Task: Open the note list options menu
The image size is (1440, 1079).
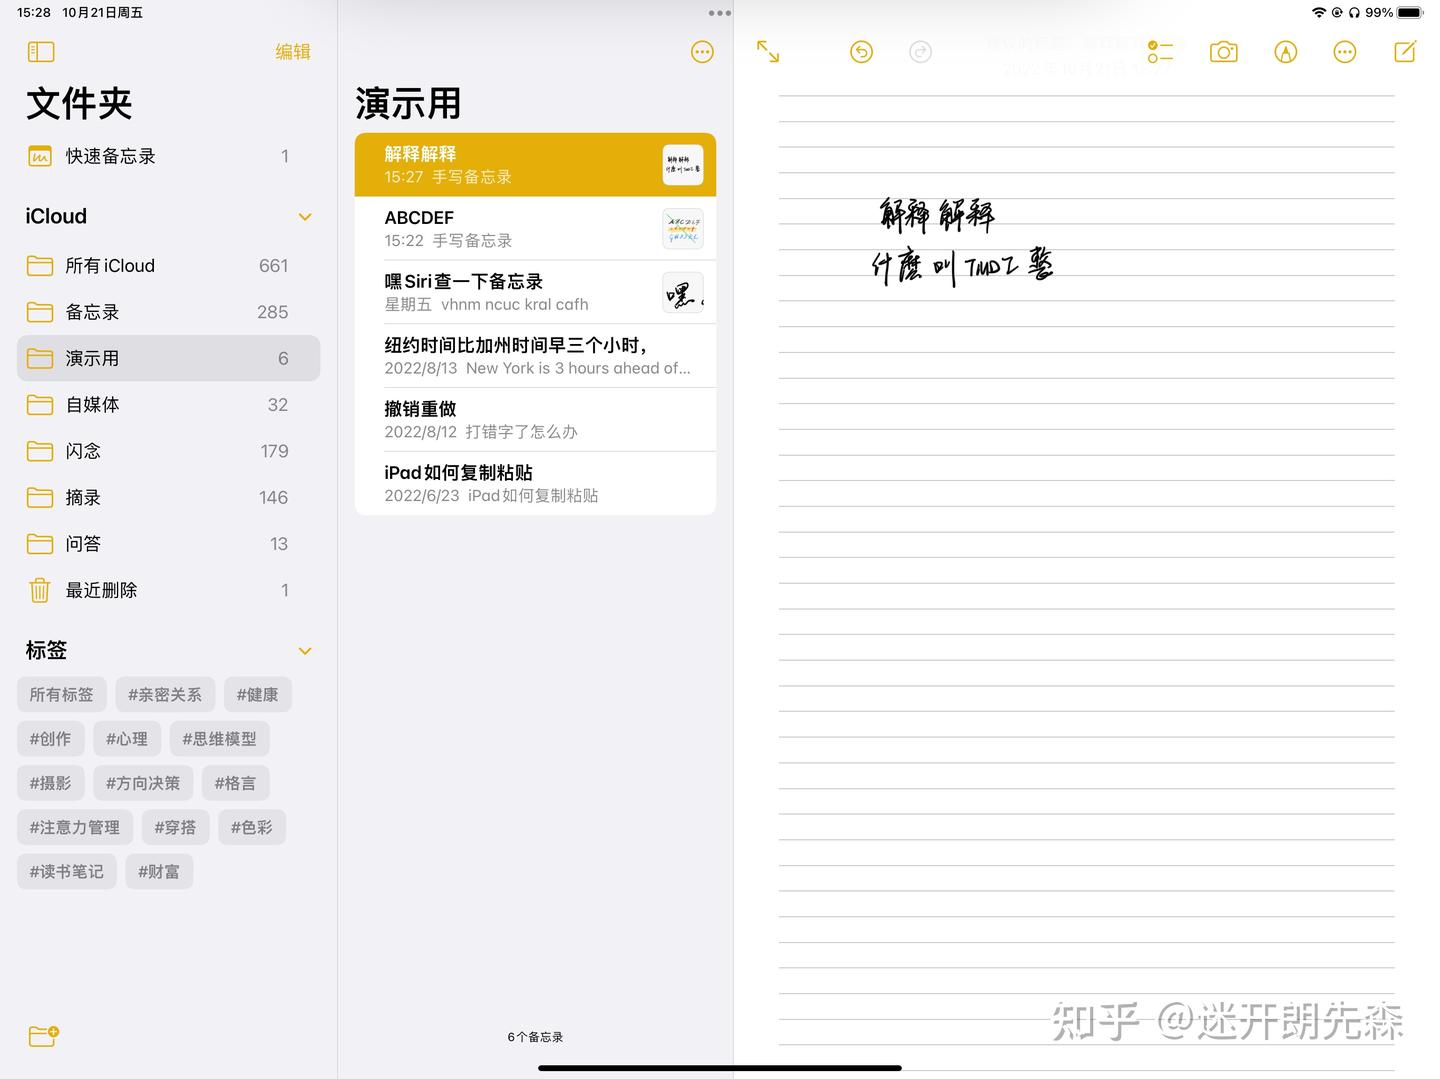Action: (x=702, y=51)
